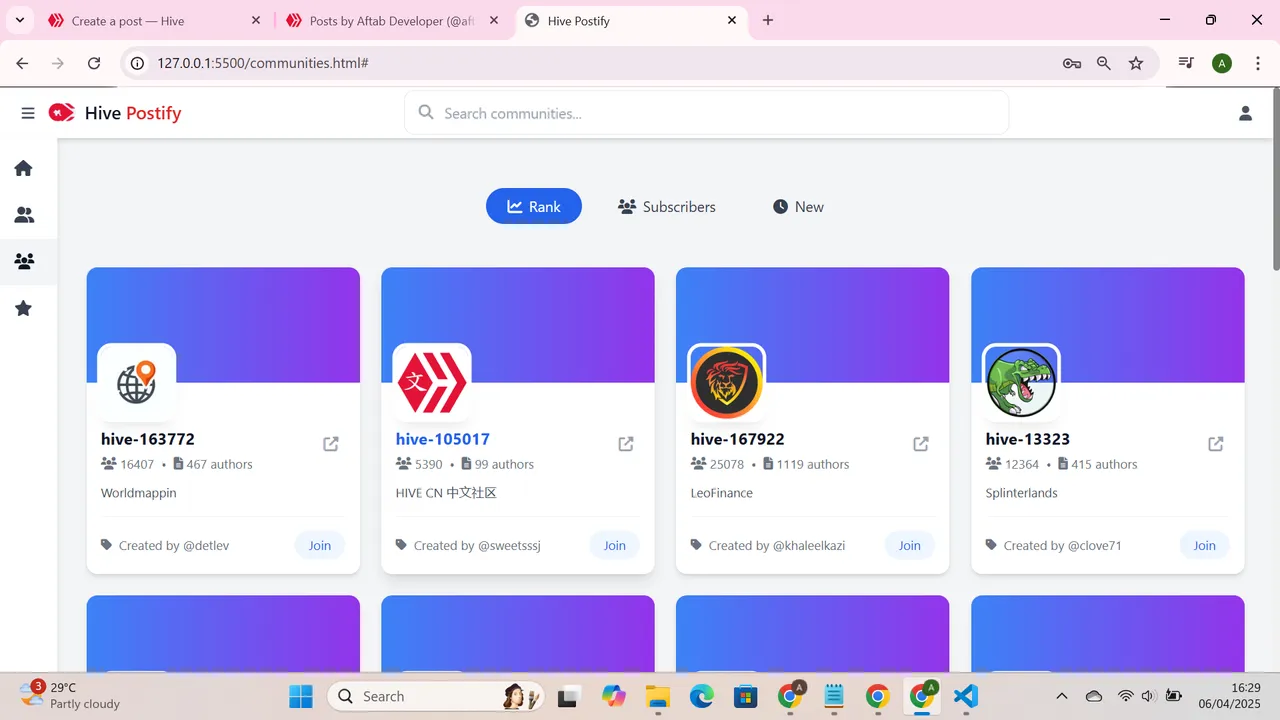
Task: Open hive-105017 external link icon
Action: 626,444
